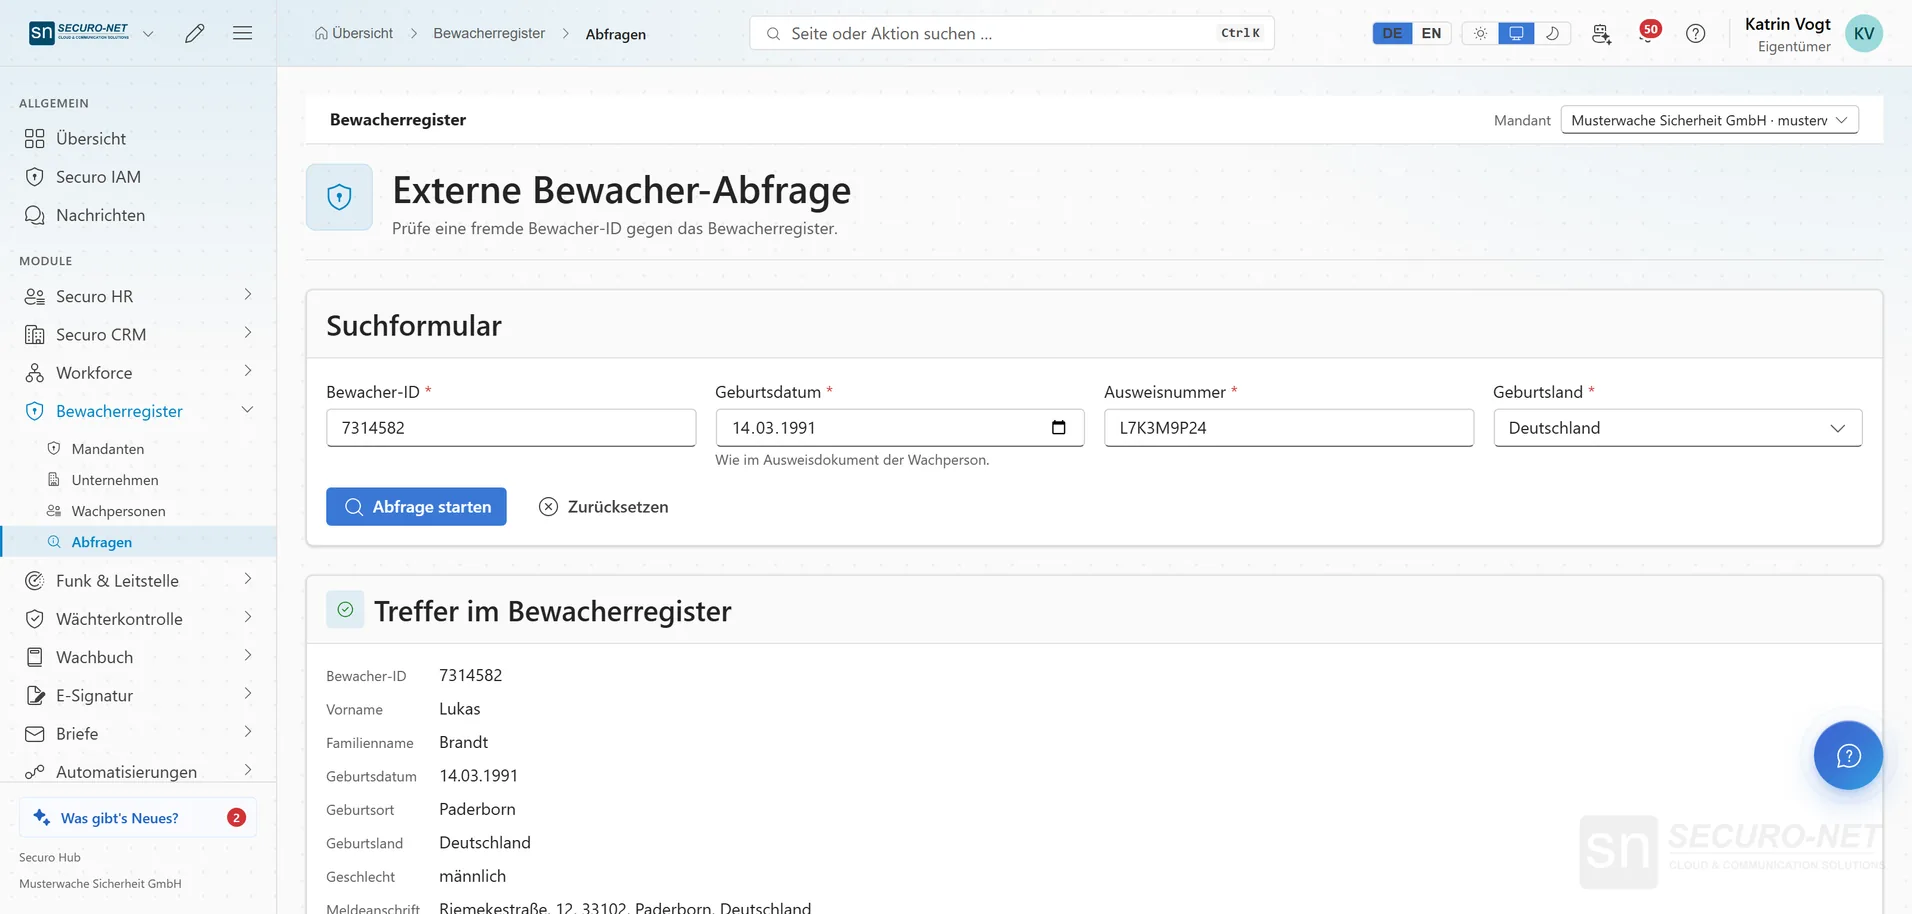
Task: Expand the Funk & Leitstelle module
Action: (x=138, y=581)
